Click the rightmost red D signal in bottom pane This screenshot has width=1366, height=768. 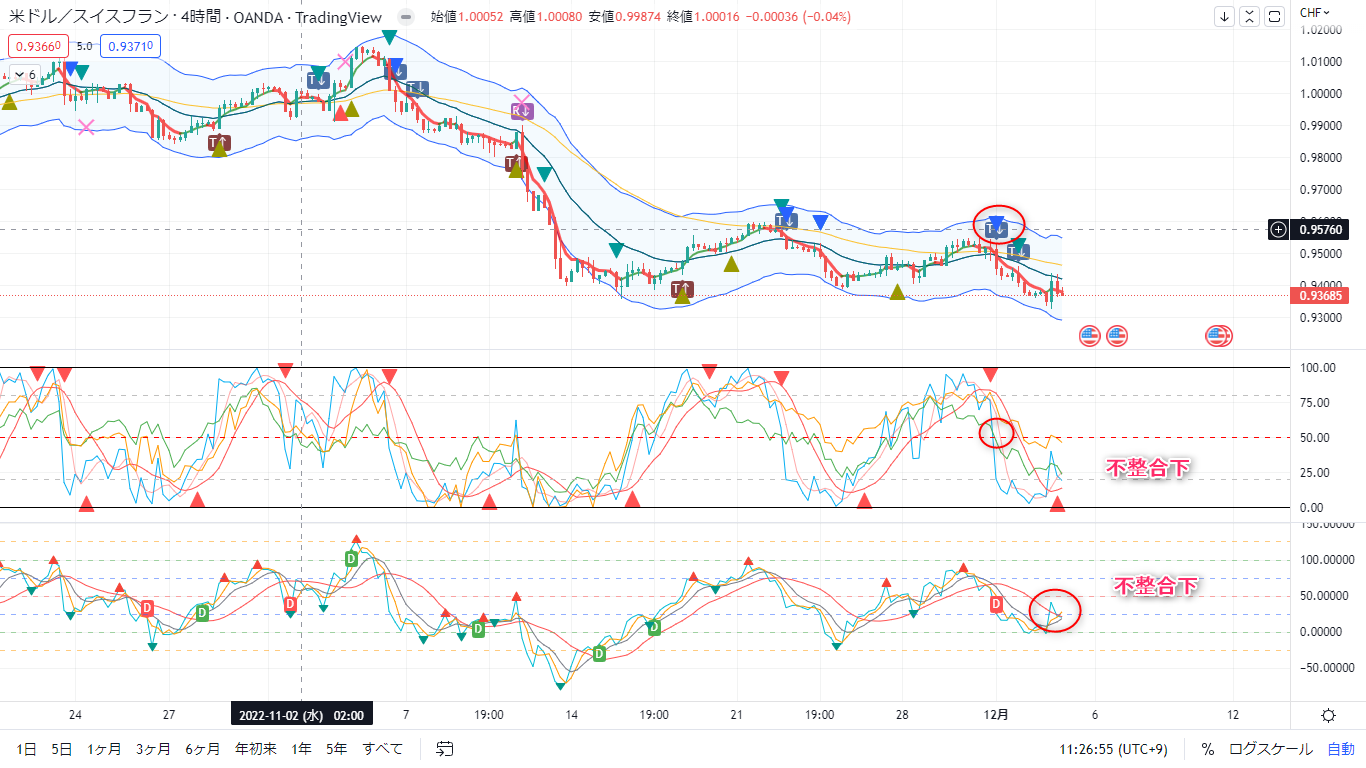coord(996,604)
